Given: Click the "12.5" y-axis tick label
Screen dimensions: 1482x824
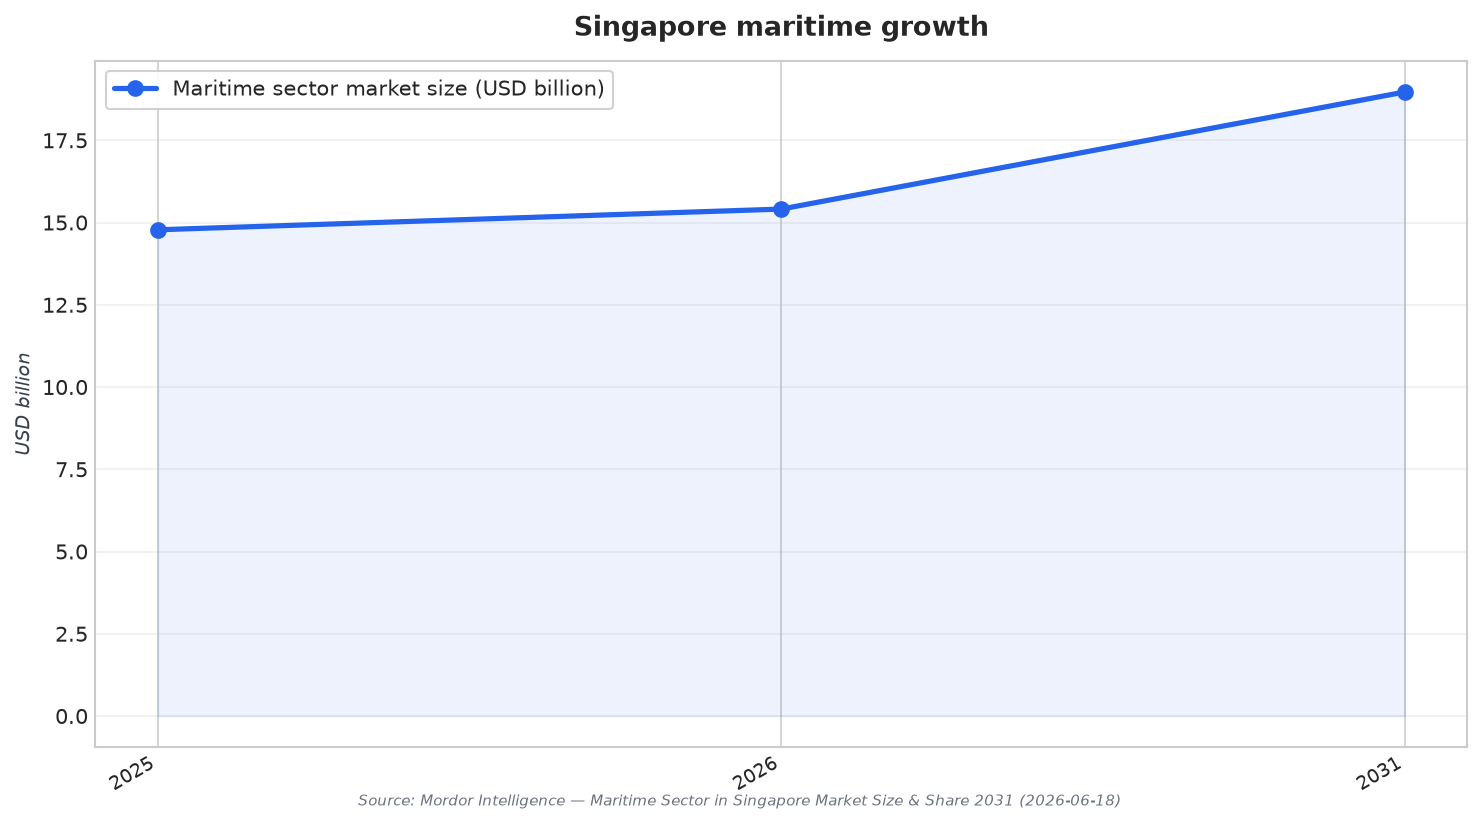Looking at the screenshot, I should pos(64,305).
